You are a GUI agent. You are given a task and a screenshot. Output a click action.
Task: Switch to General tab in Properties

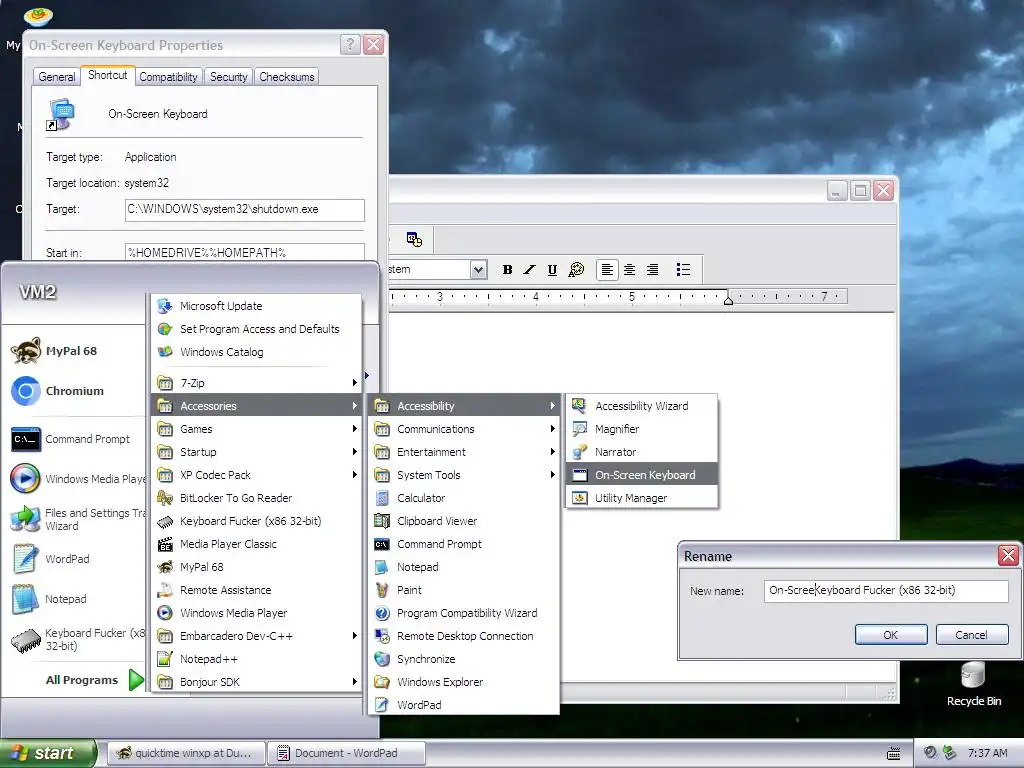[57, 77]
